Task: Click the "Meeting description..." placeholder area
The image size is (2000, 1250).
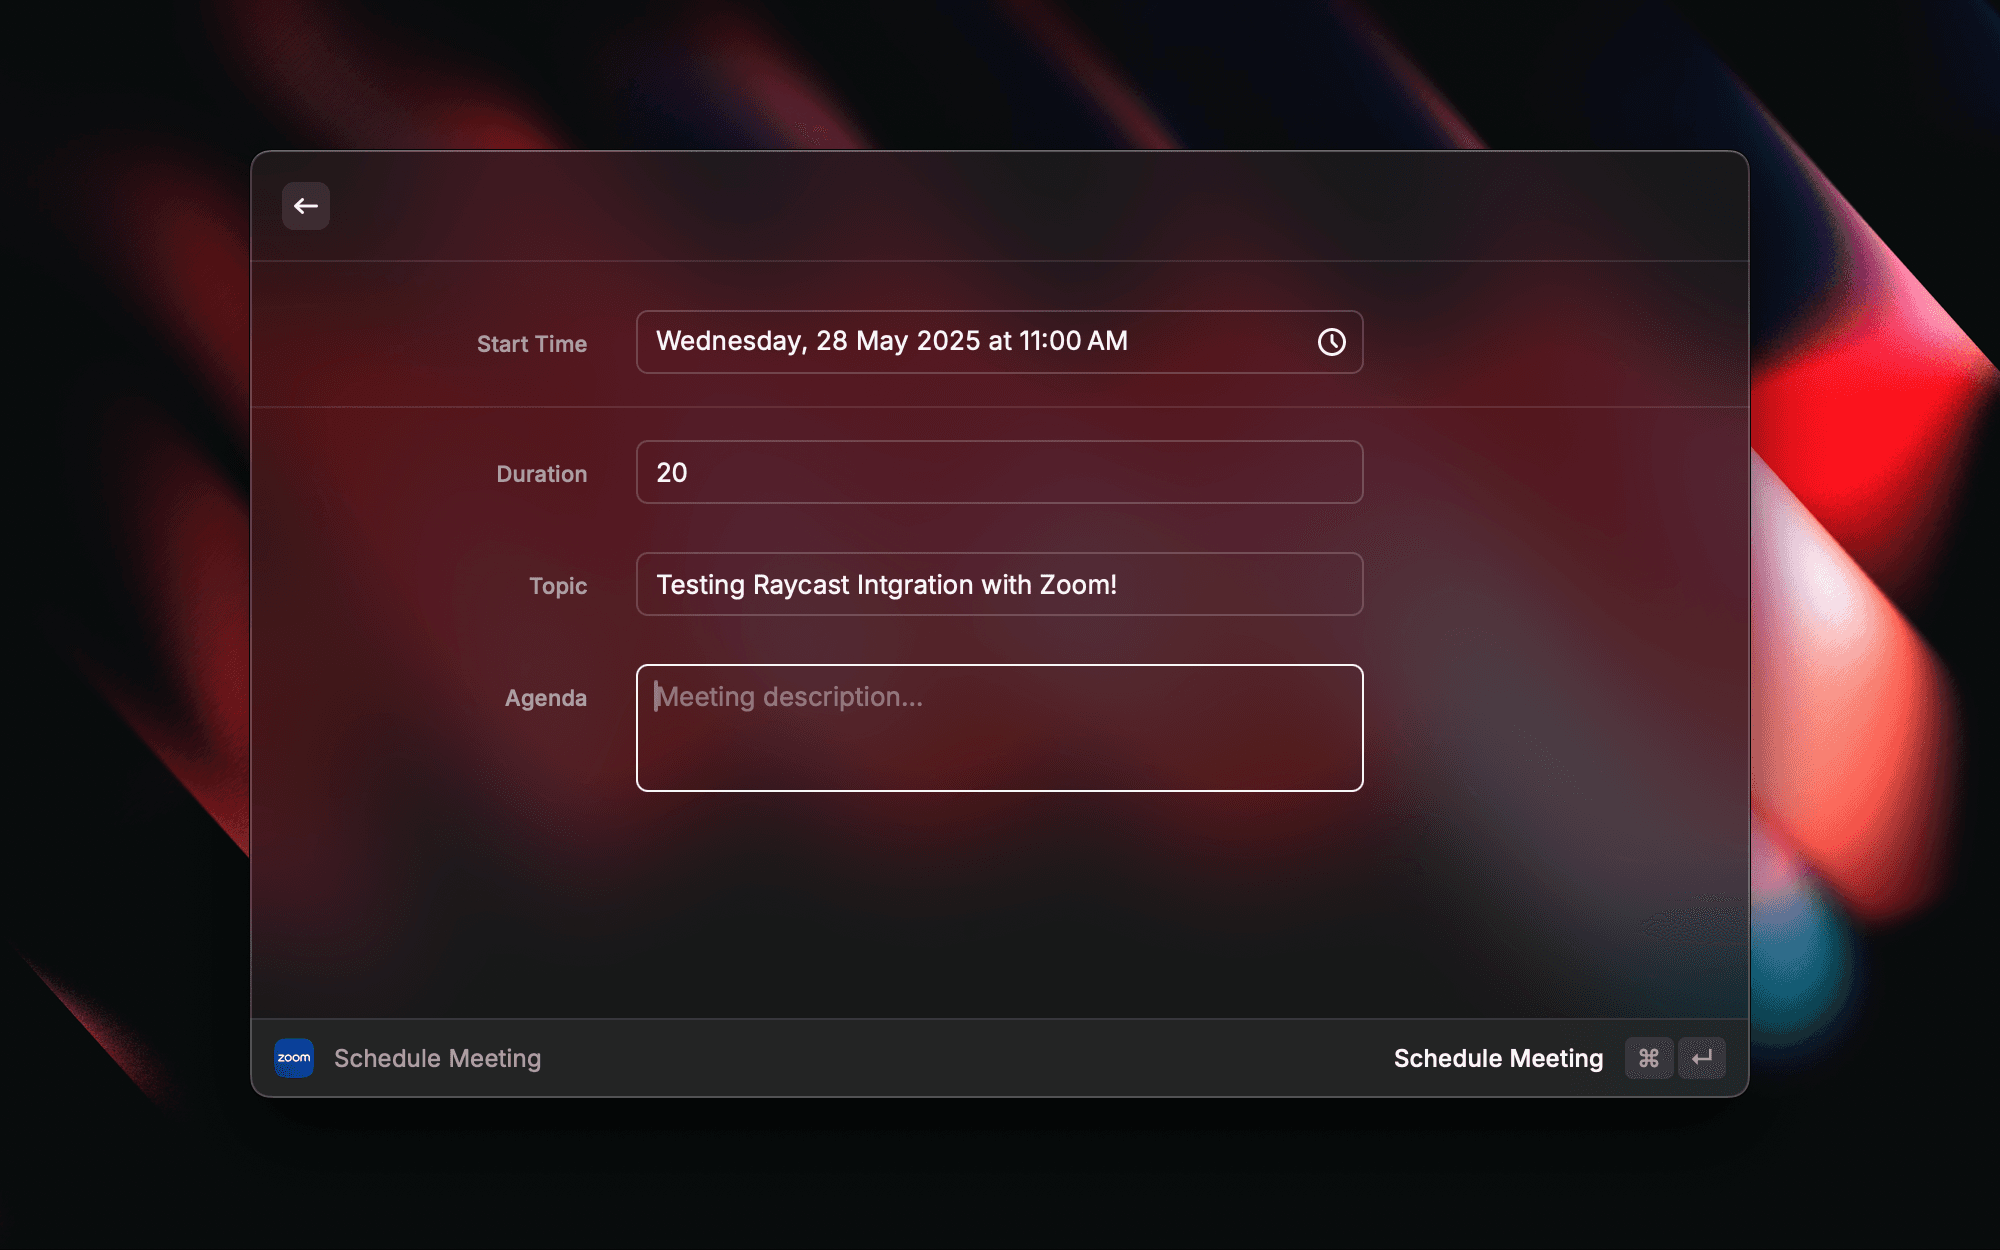Action: pos(790,696)
